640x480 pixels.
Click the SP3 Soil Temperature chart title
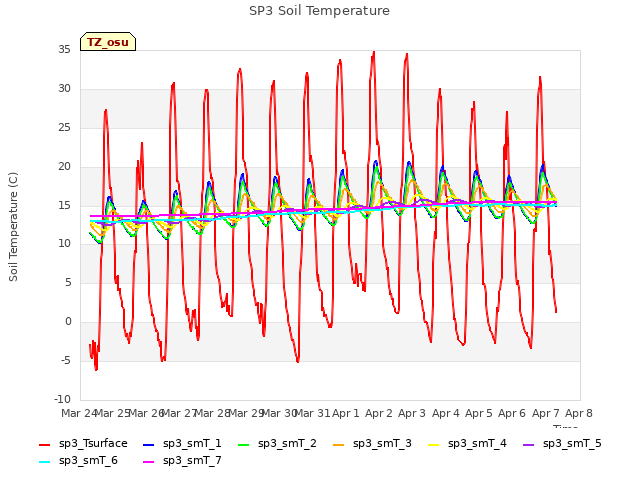(319, 11)
